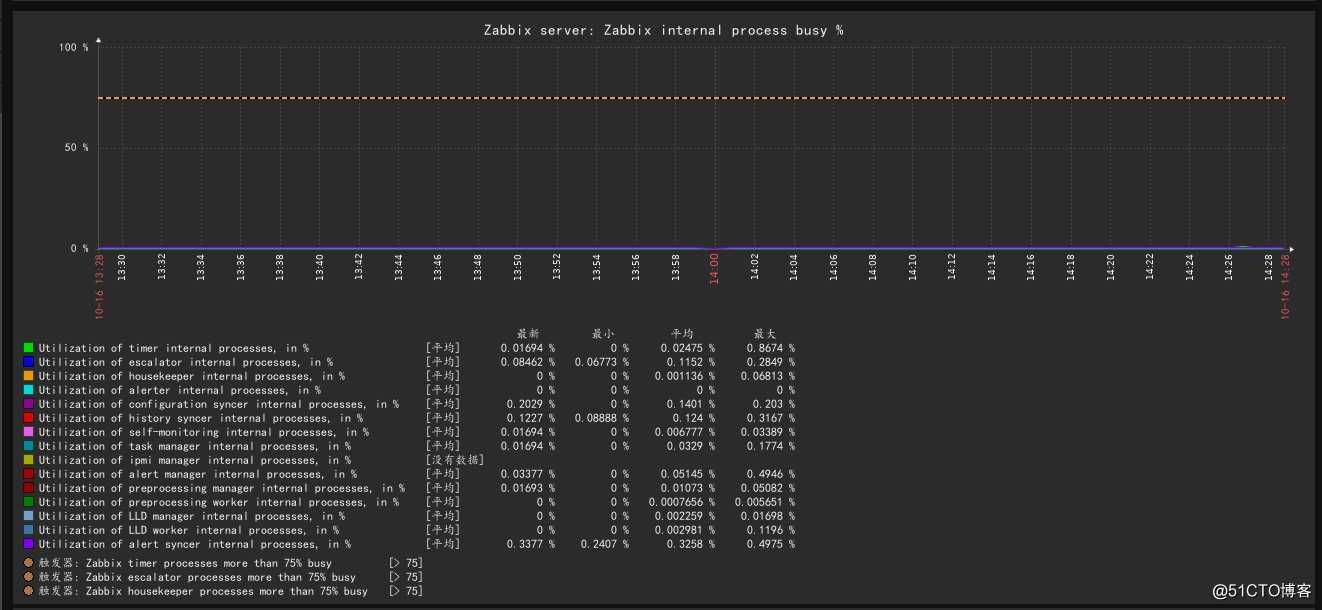Click the '平均' column header without brackets

(x=682, y=333)
